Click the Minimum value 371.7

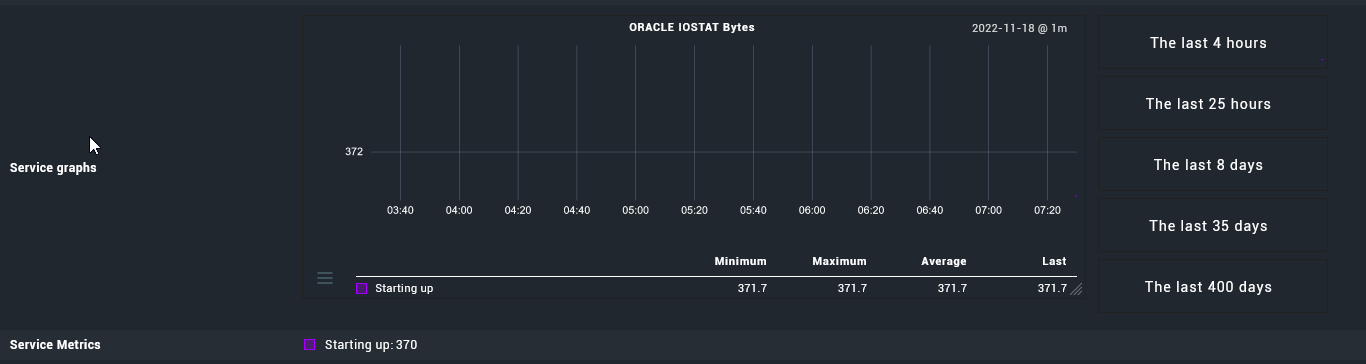752,288
